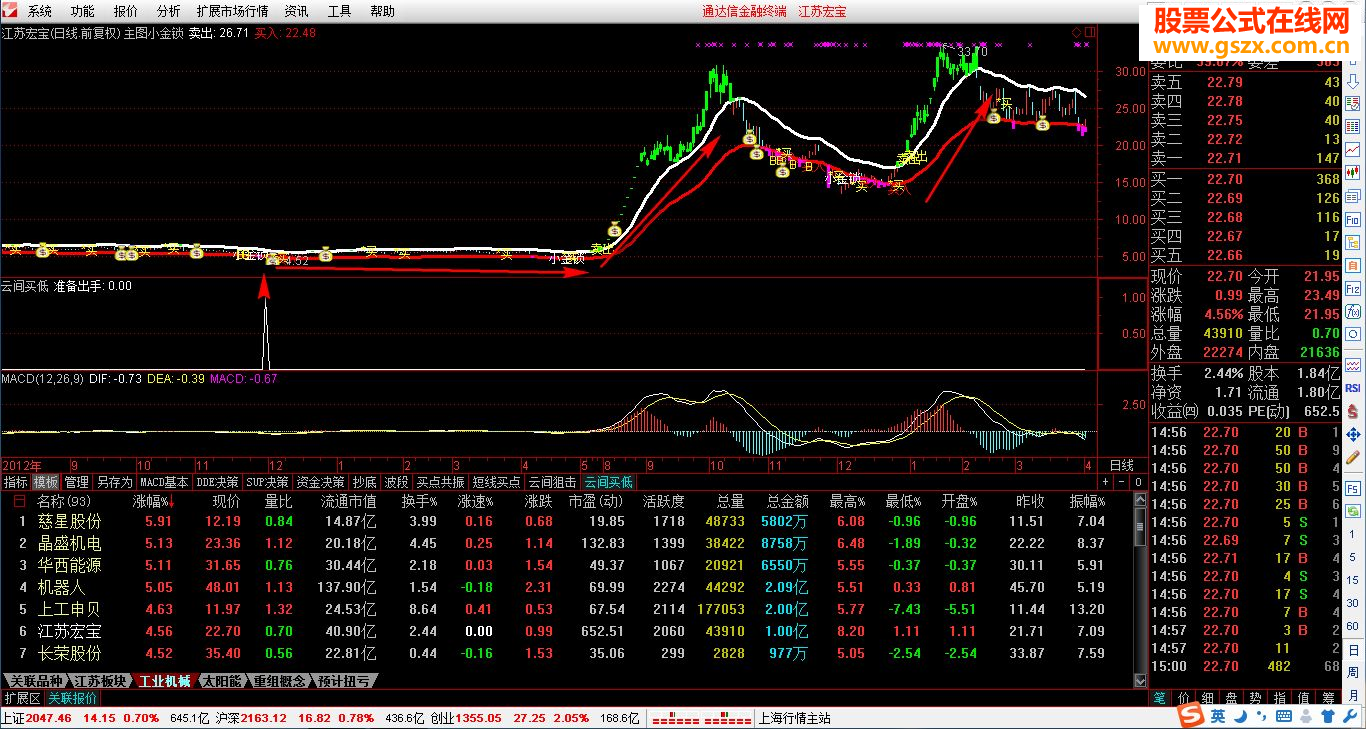Click the blue four-arrow move icon
The height and width of the screenshot is (729, 1366).
(x=1353, y=435)
